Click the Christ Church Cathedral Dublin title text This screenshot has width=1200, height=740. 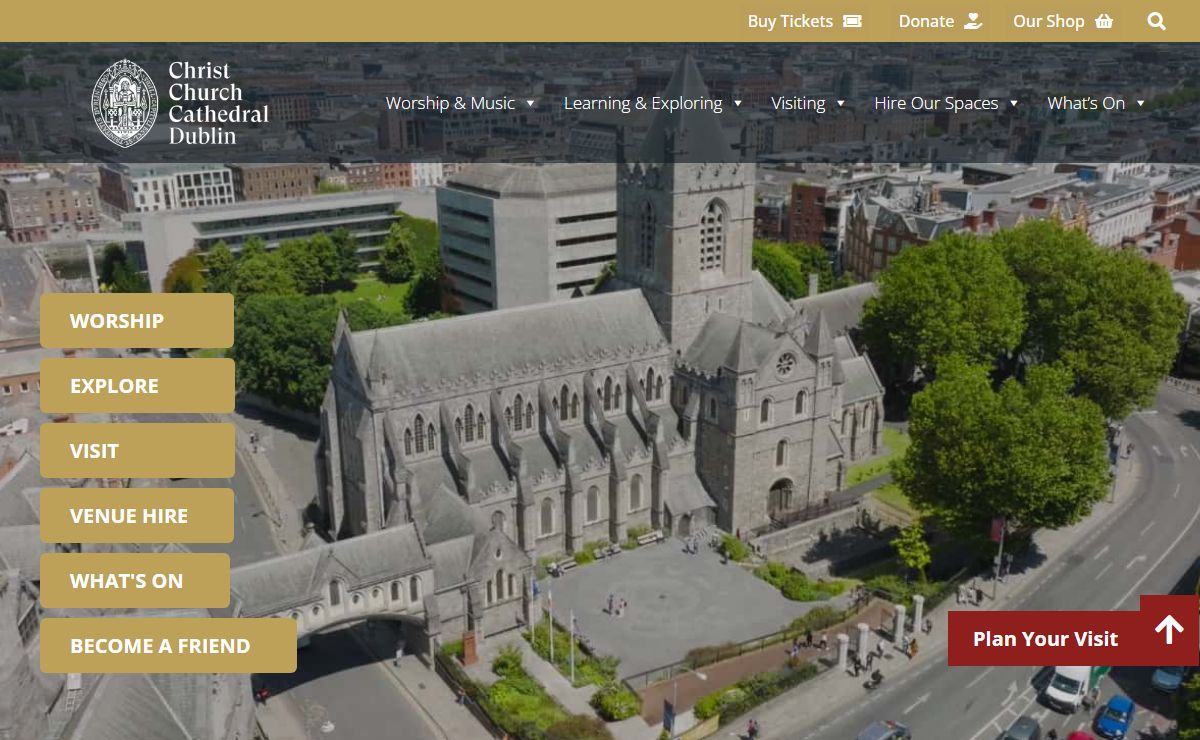[x=218, y=103]
